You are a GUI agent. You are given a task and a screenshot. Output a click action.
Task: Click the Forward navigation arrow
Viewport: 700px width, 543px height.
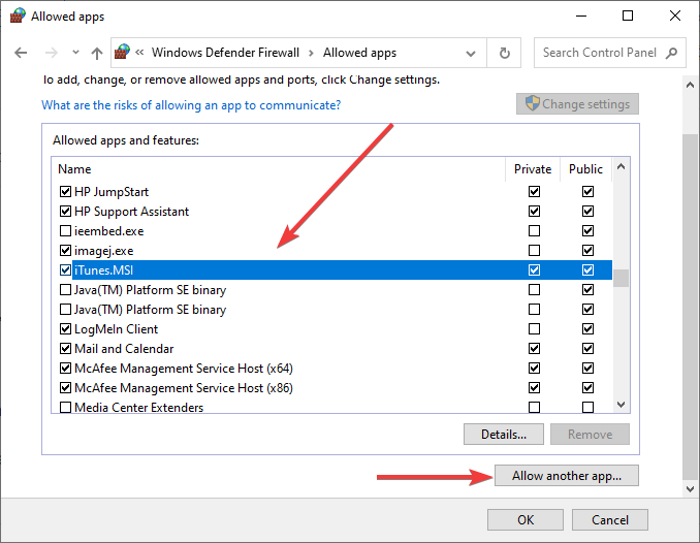point(51,53)
